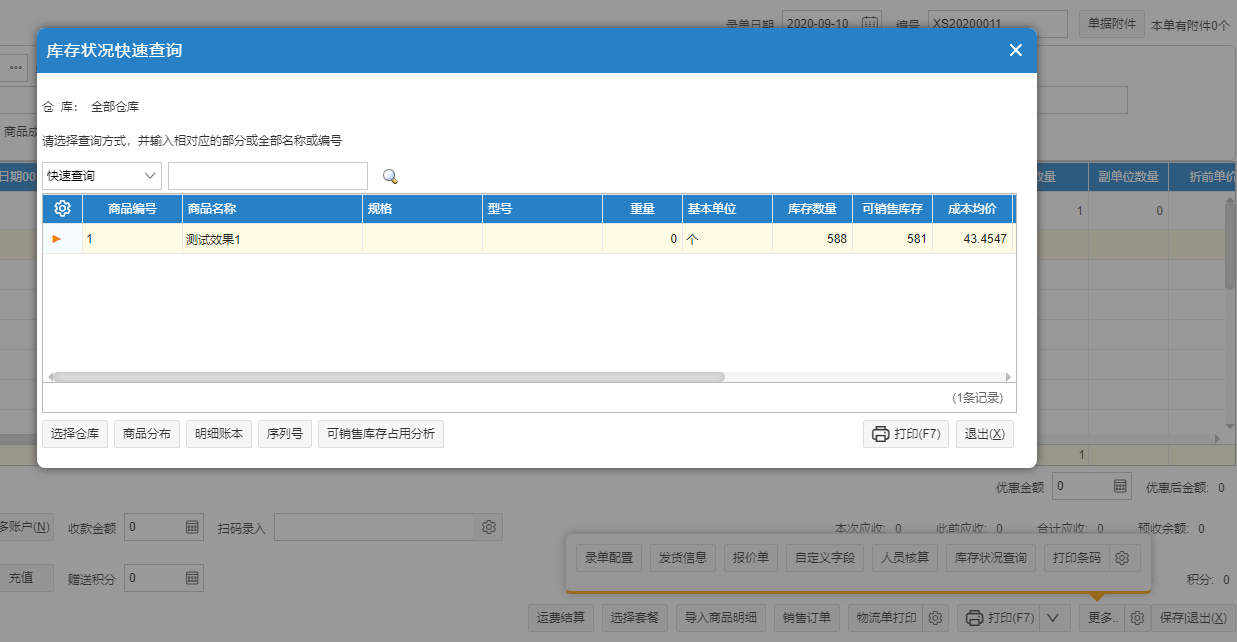Click the 选择套餐 button
This screenshot has height=642, width=1237.
pos(635,618)
